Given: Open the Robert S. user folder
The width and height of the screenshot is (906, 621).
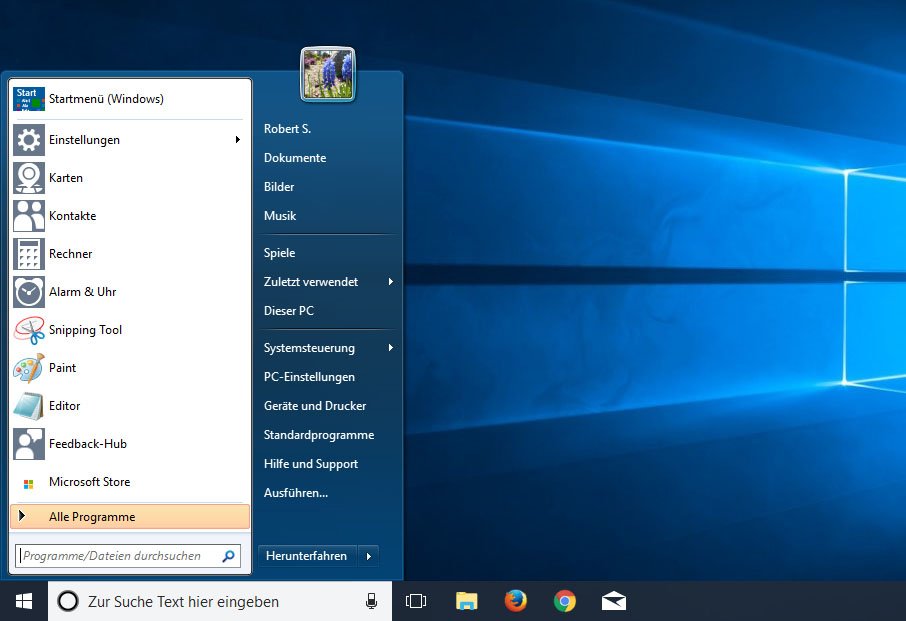Looking at the screenshot, I should (x=287, y=129).
